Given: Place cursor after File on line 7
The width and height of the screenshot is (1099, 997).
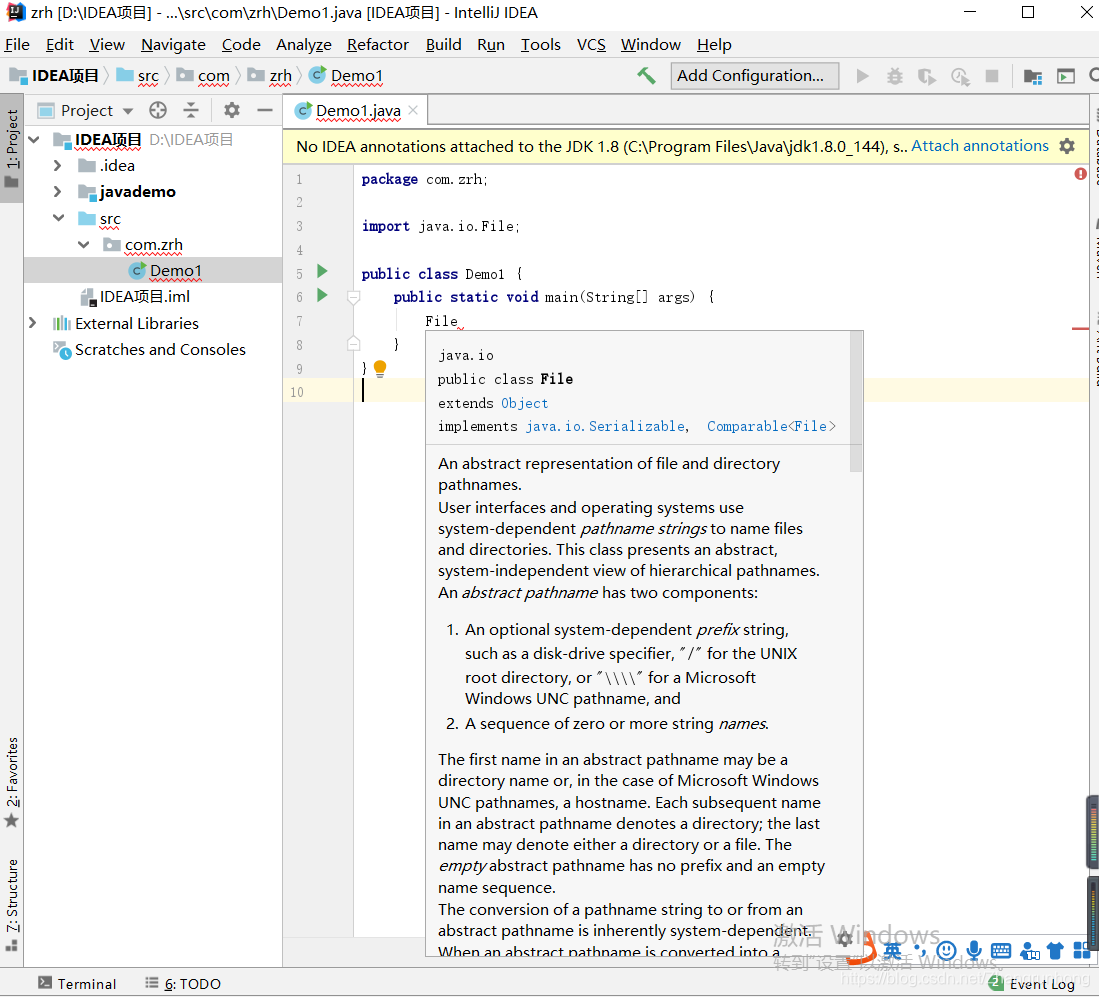Looking at the screenshot, I should 458,321.
